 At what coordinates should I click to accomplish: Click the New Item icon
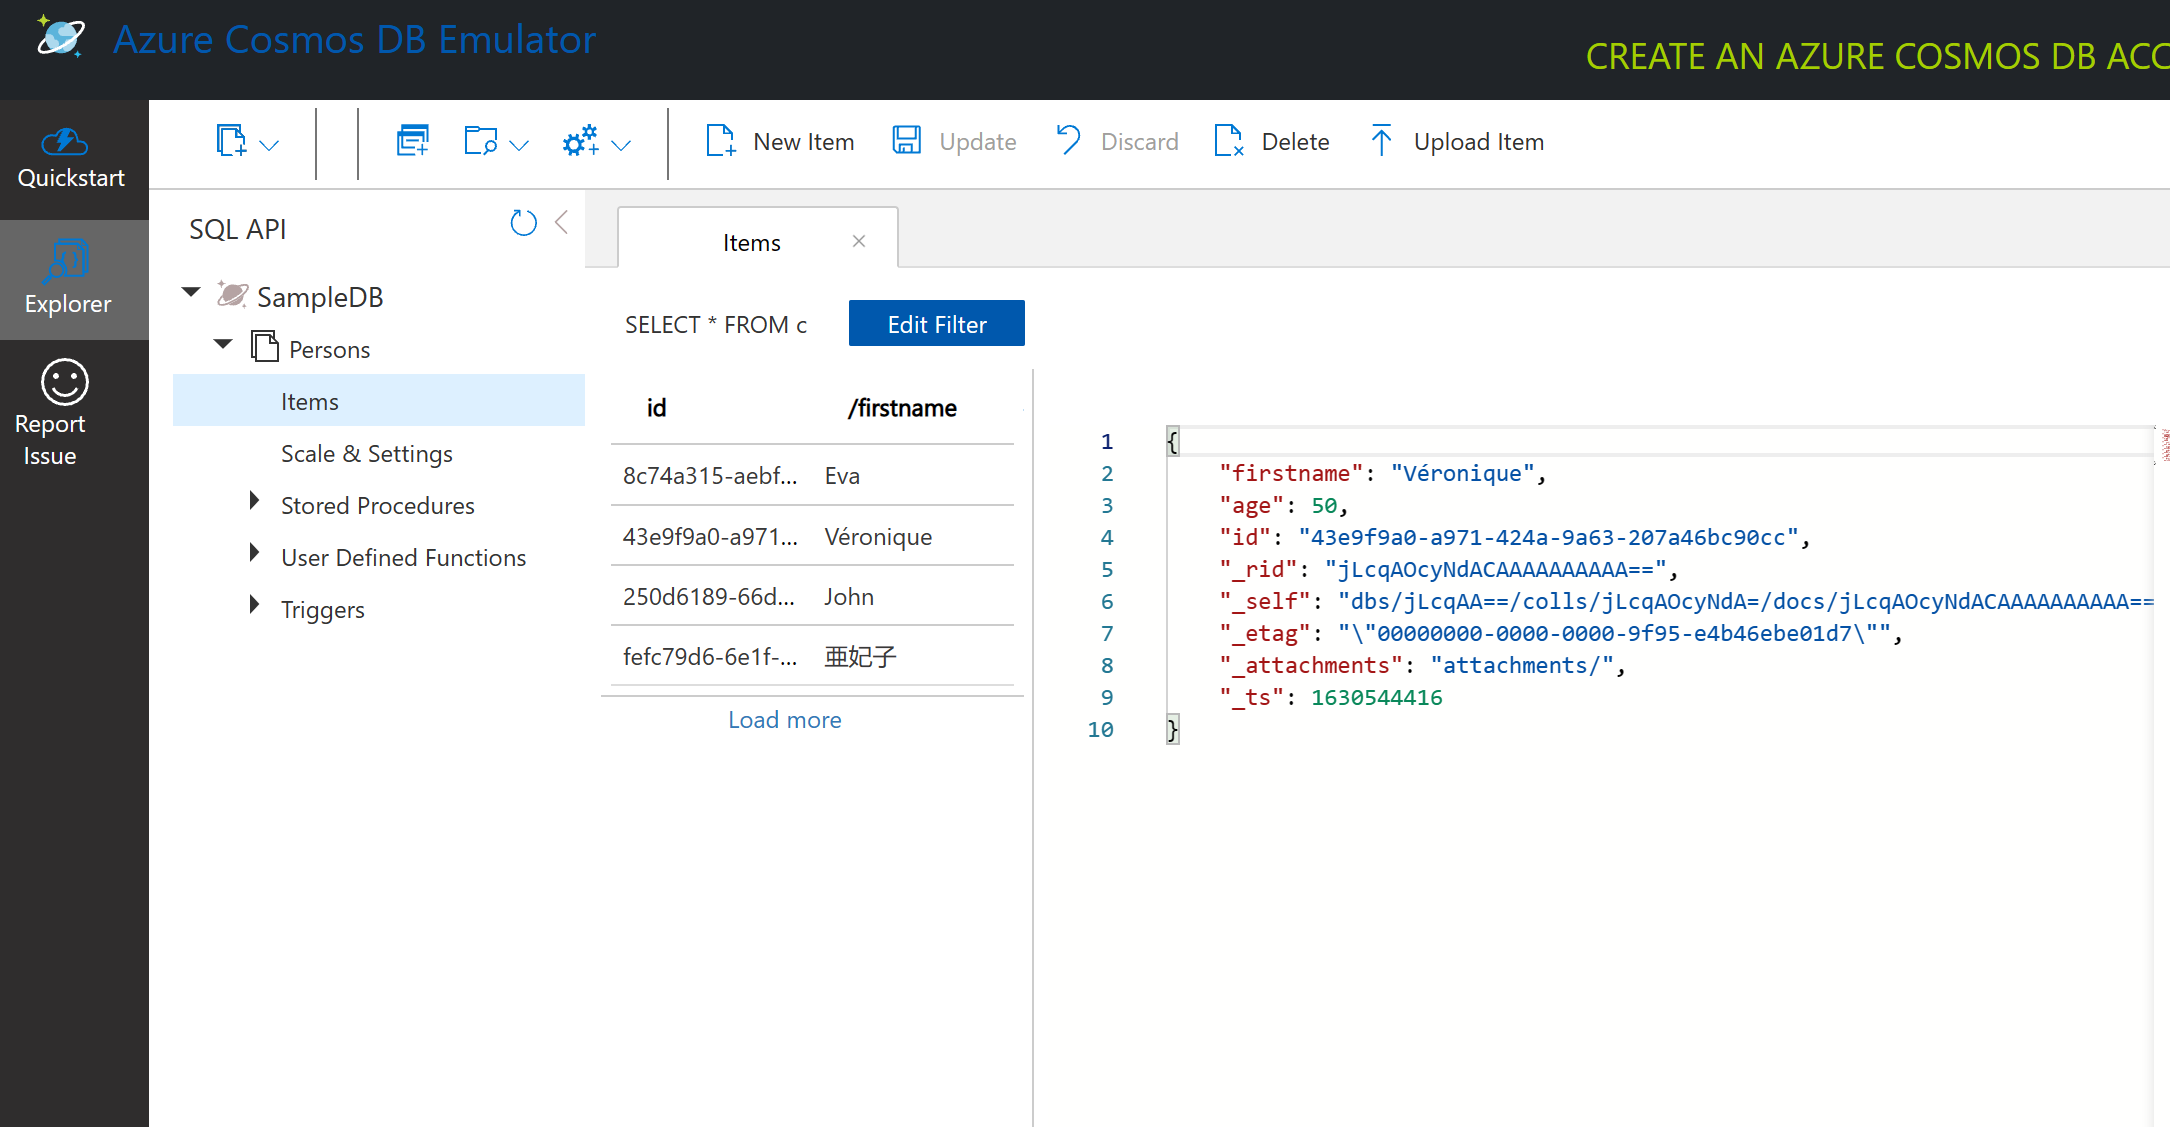click(x=719, y=140)
